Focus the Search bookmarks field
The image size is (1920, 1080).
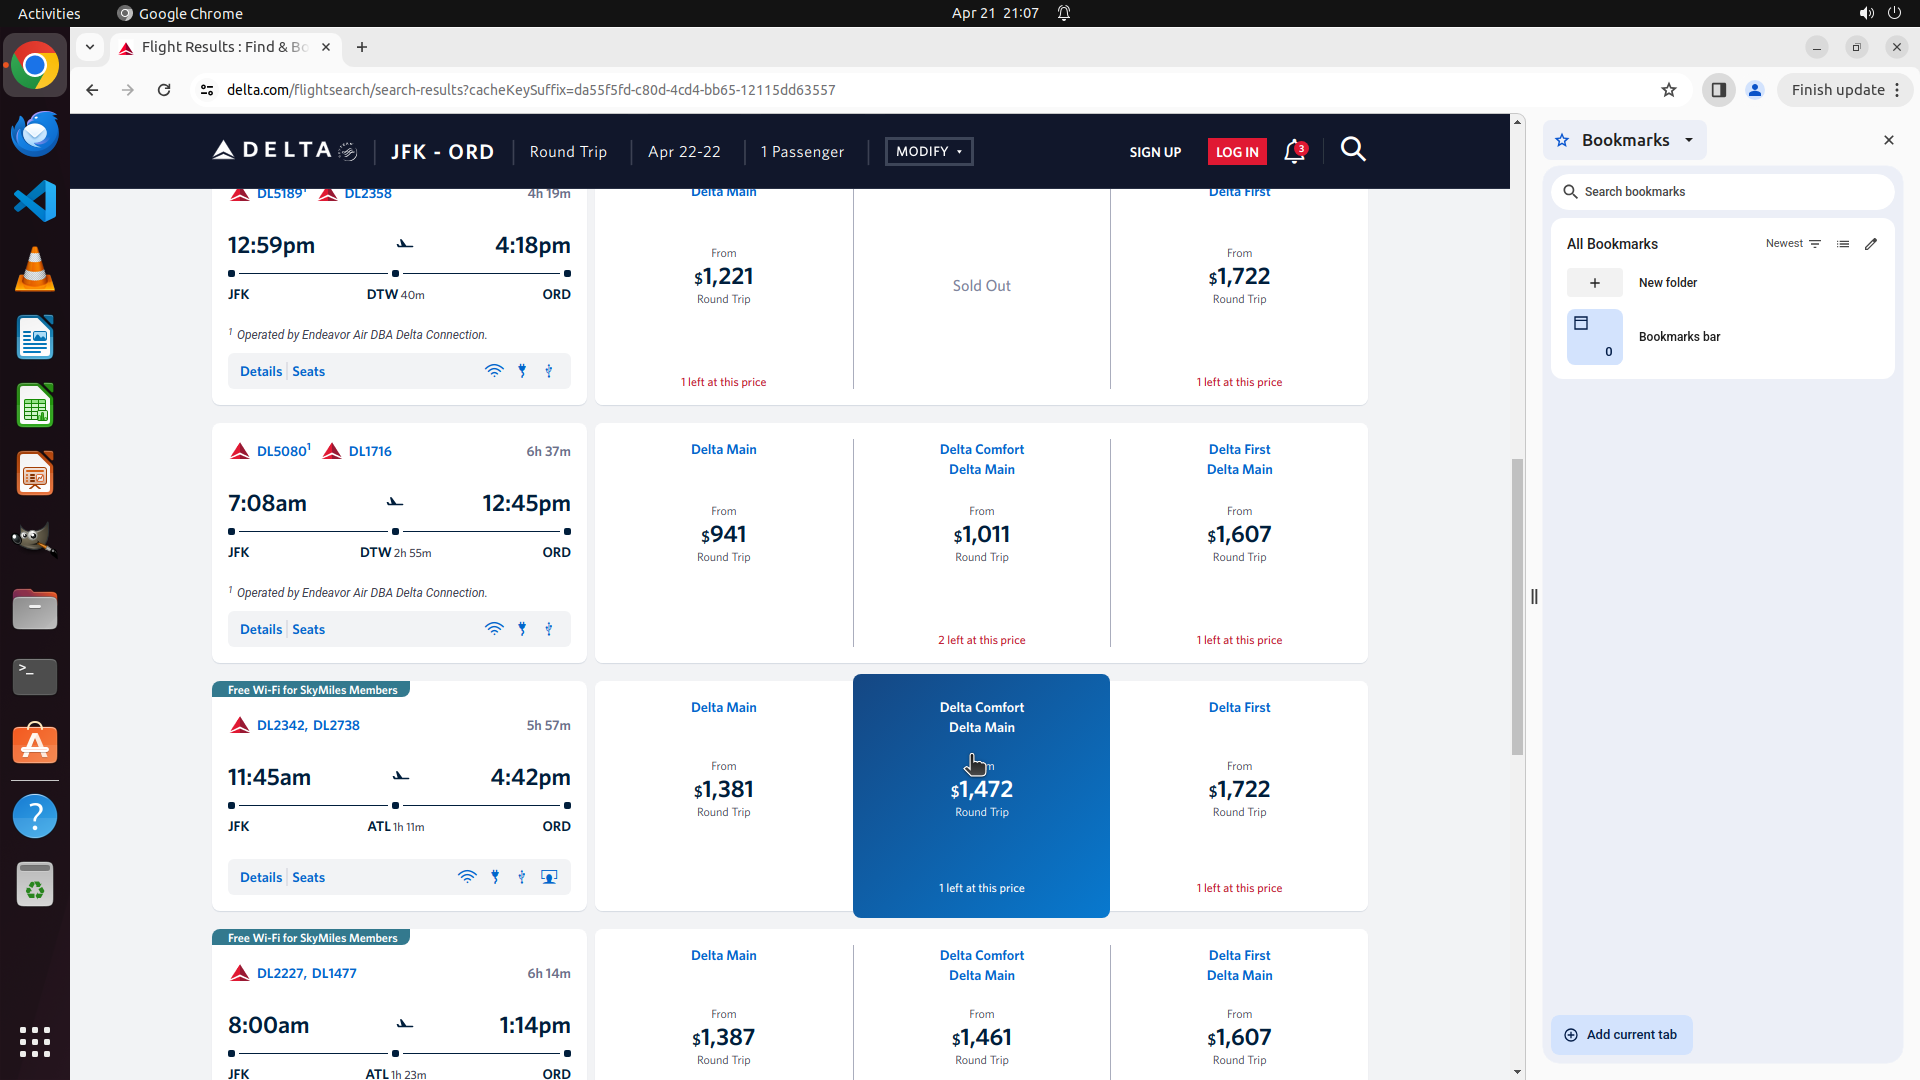pyautogui.click(x=1722, y=192)
